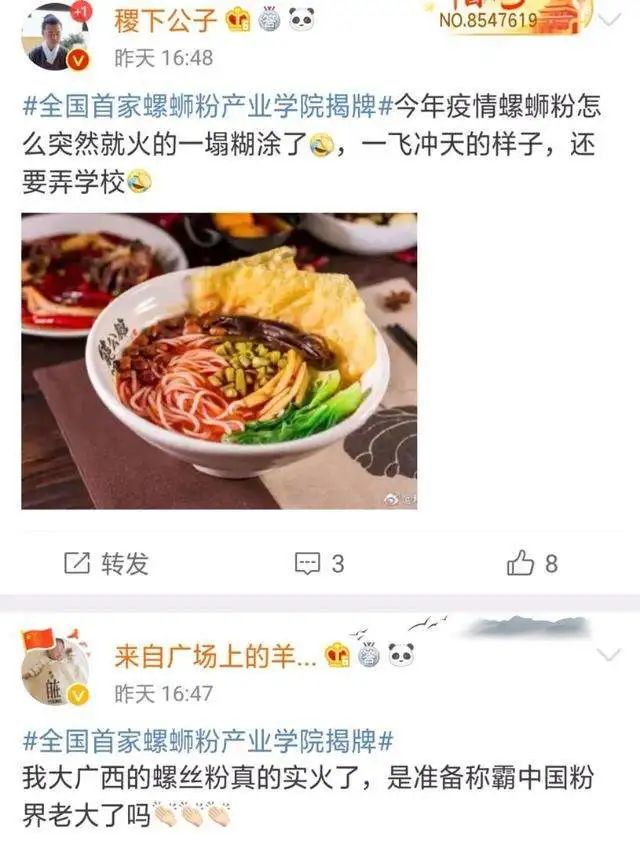This screenshot has width=640, height=848.
Task: Open the 来自广场上的羊... username
Action: [215, 657]
